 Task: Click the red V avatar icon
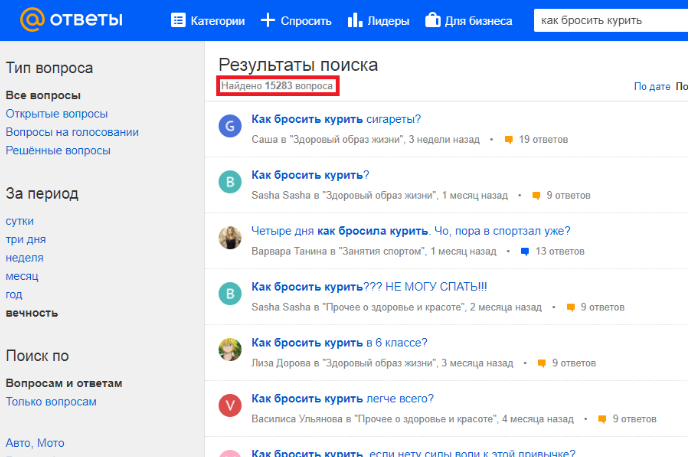[x=230, y=405]
